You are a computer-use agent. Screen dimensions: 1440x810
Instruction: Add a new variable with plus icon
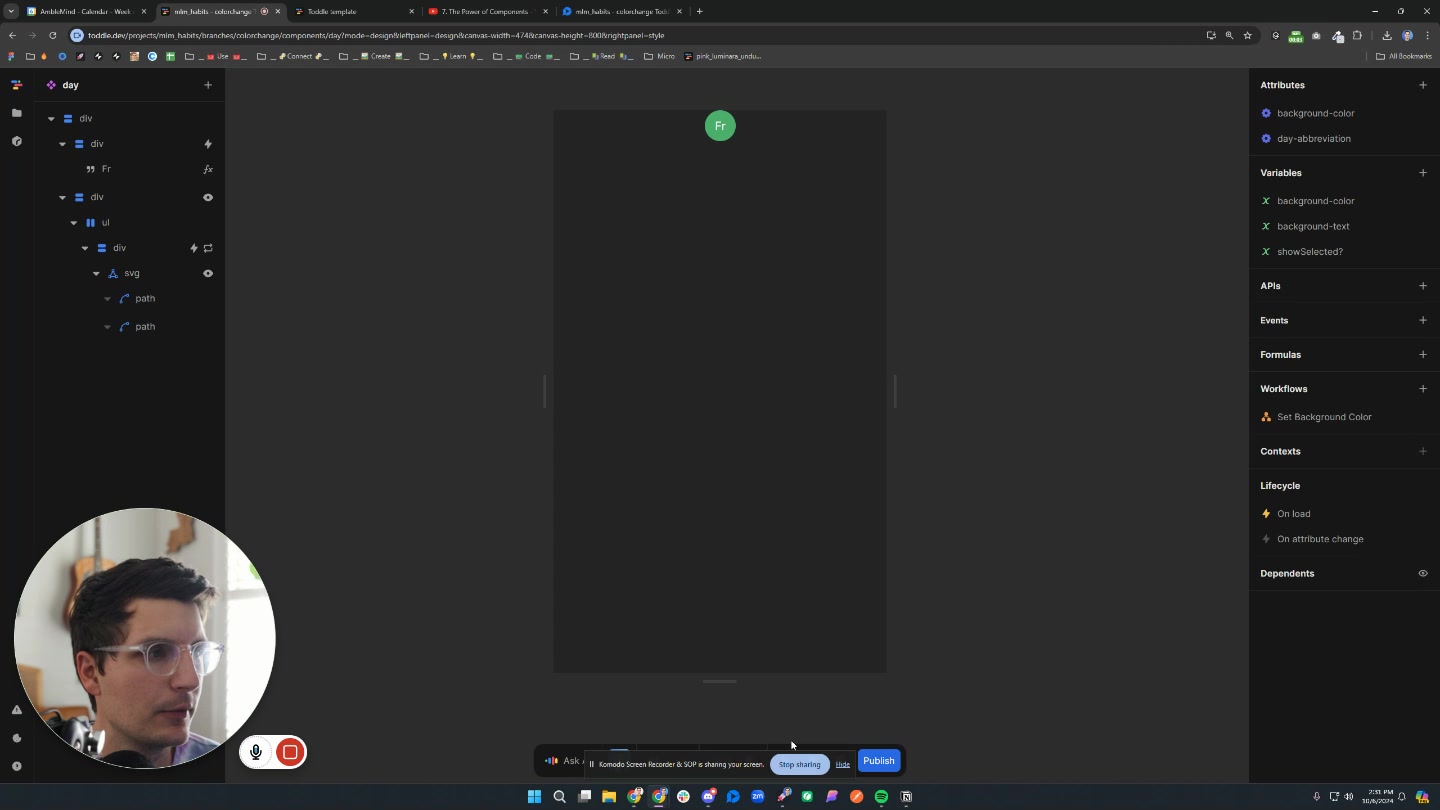click(x=1422, y=173)
